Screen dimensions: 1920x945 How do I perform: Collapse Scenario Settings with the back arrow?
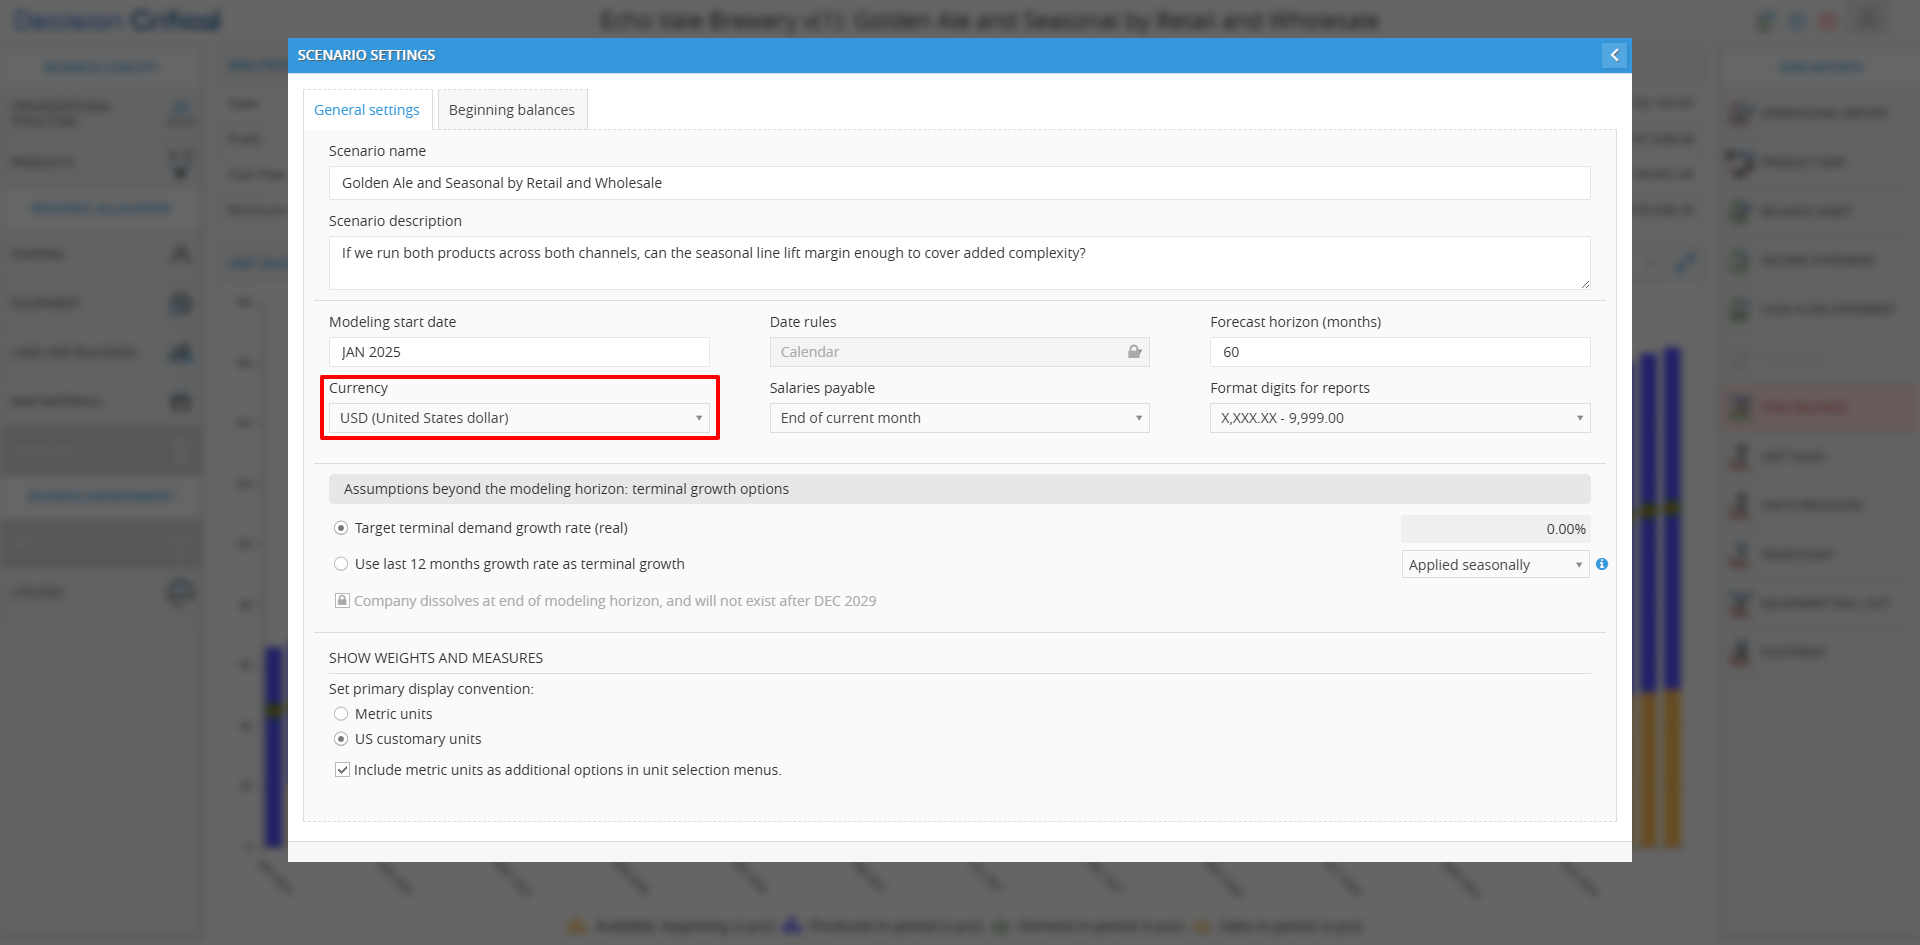coord(1614,55)
